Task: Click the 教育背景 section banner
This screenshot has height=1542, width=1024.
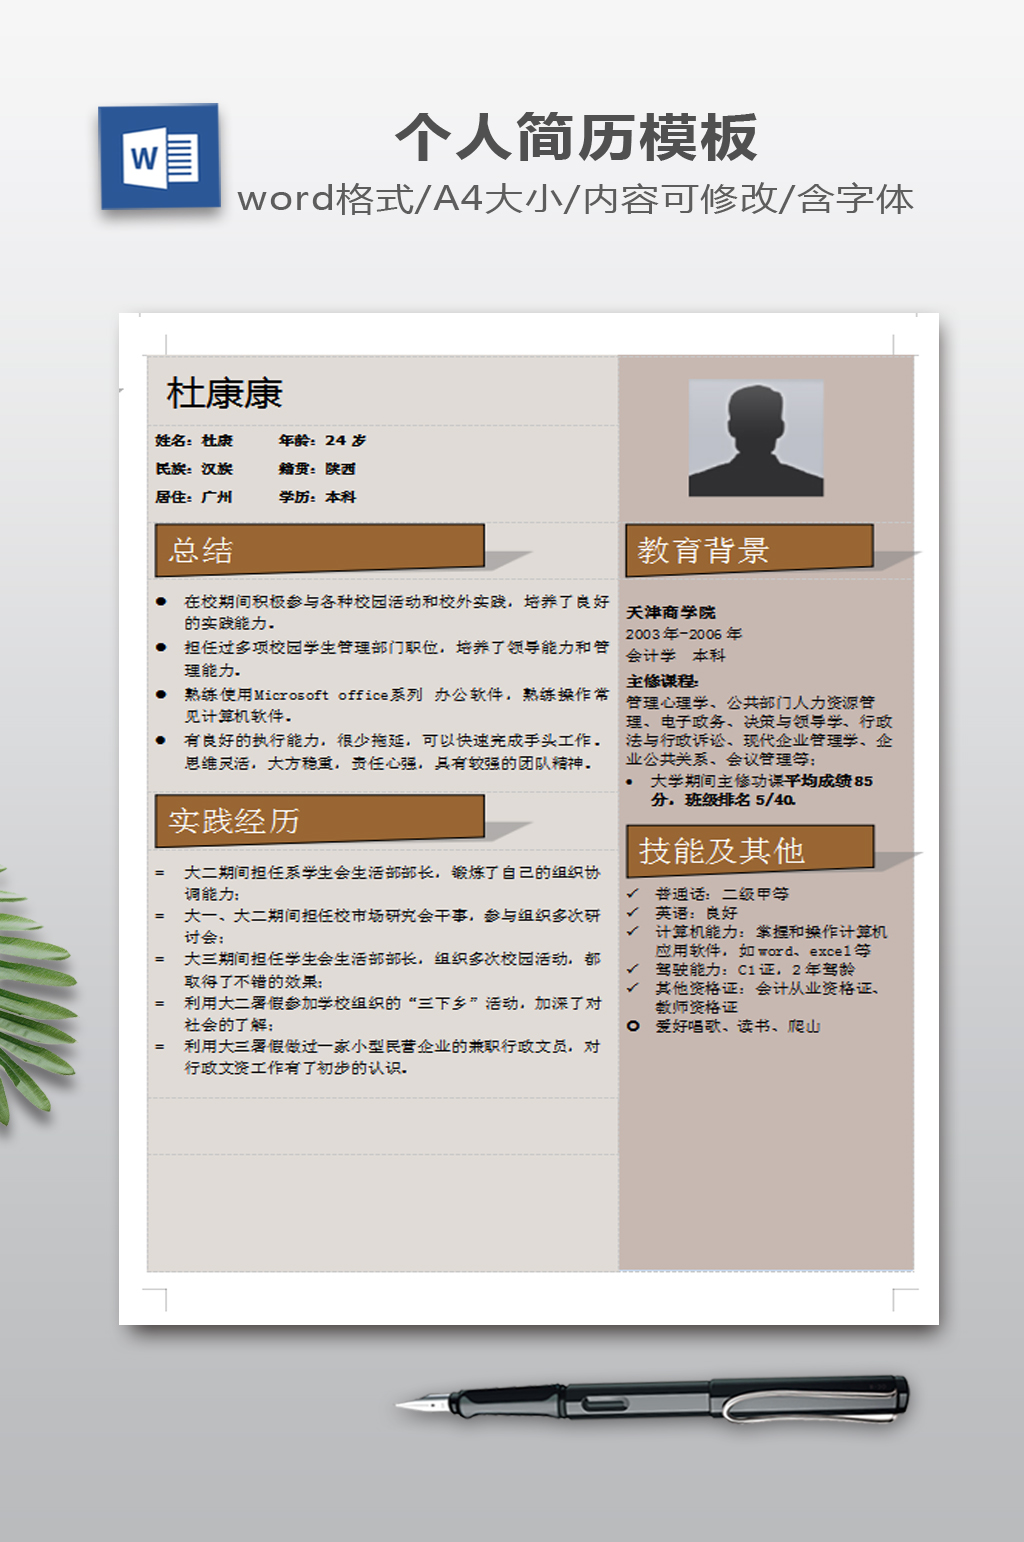Action: tap(750, 550)
